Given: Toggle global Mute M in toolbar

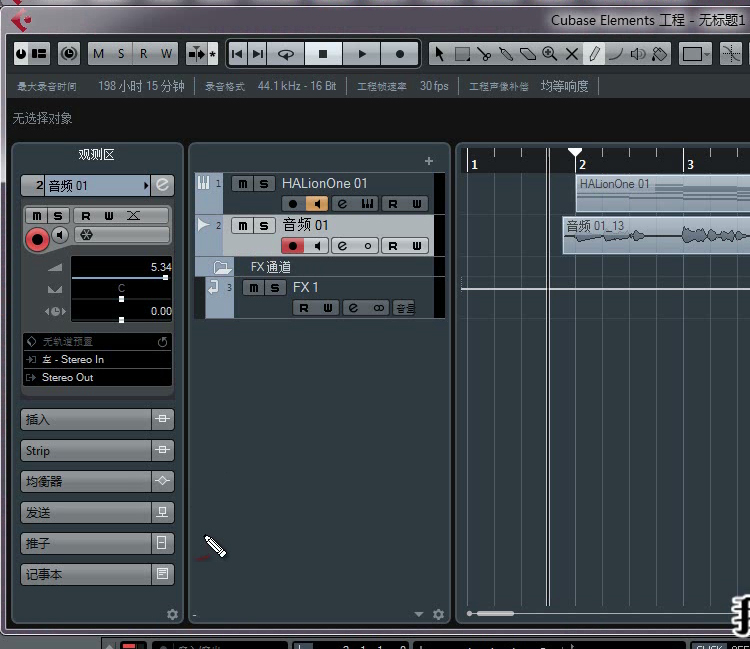Looking at the screenshot, I should (x=99, y=54).
